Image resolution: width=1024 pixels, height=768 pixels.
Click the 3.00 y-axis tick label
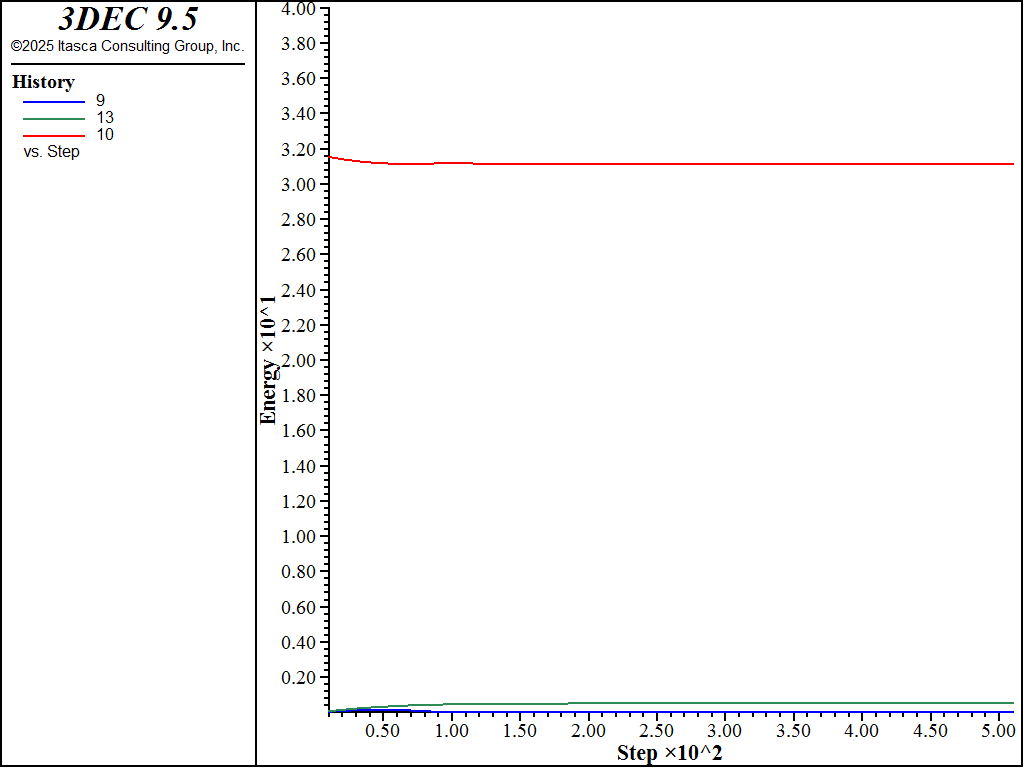tap(298, 185)
